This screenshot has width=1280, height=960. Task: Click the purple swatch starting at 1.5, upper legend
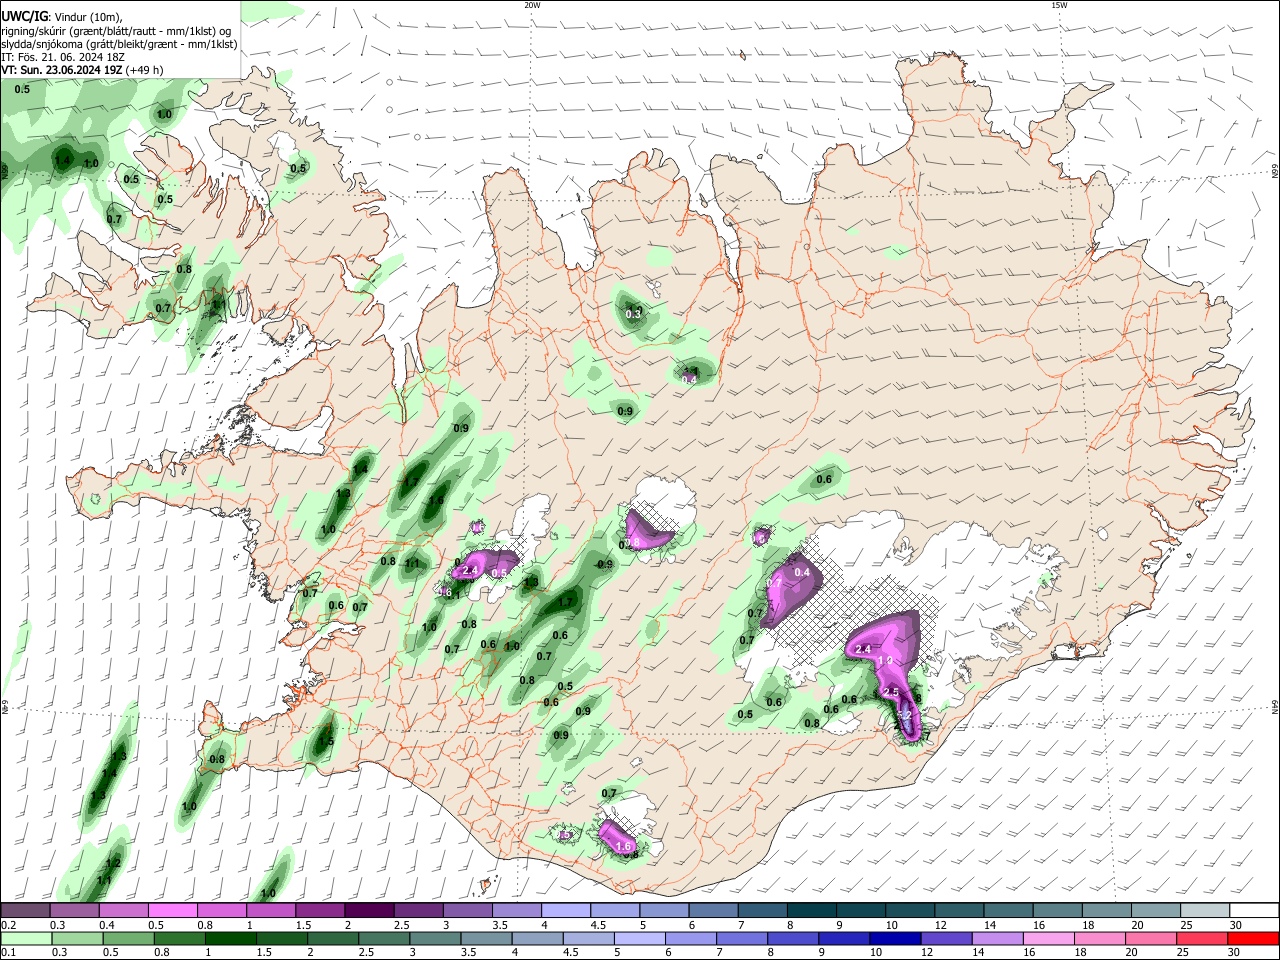point(319,911)
